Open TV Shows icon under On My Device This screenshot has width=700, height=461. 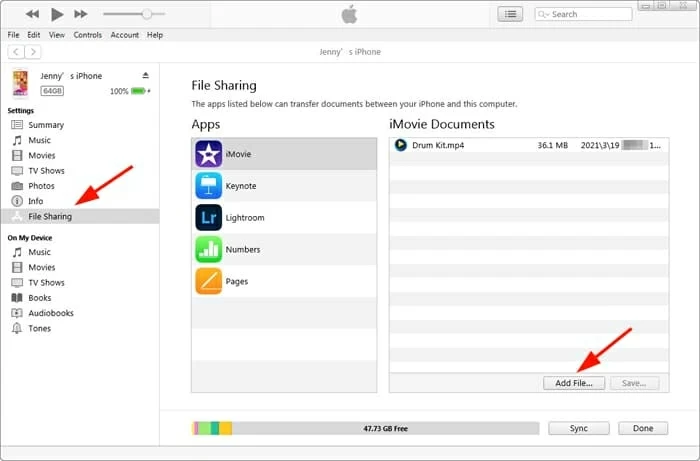(17, 283)
